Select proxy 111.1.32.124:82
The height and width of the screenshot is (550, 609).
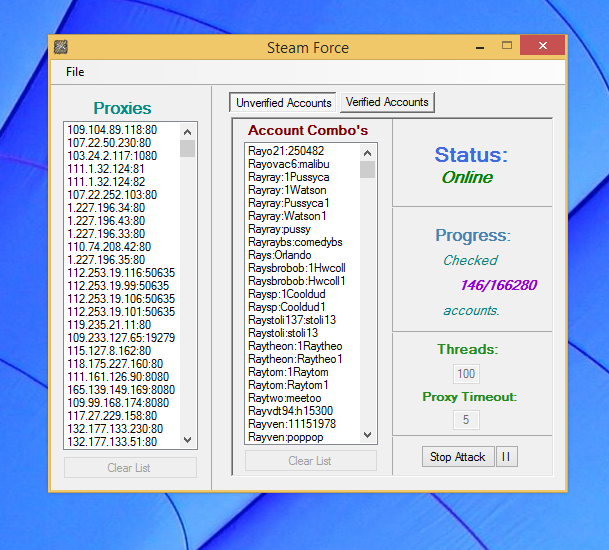click(106, 182)
